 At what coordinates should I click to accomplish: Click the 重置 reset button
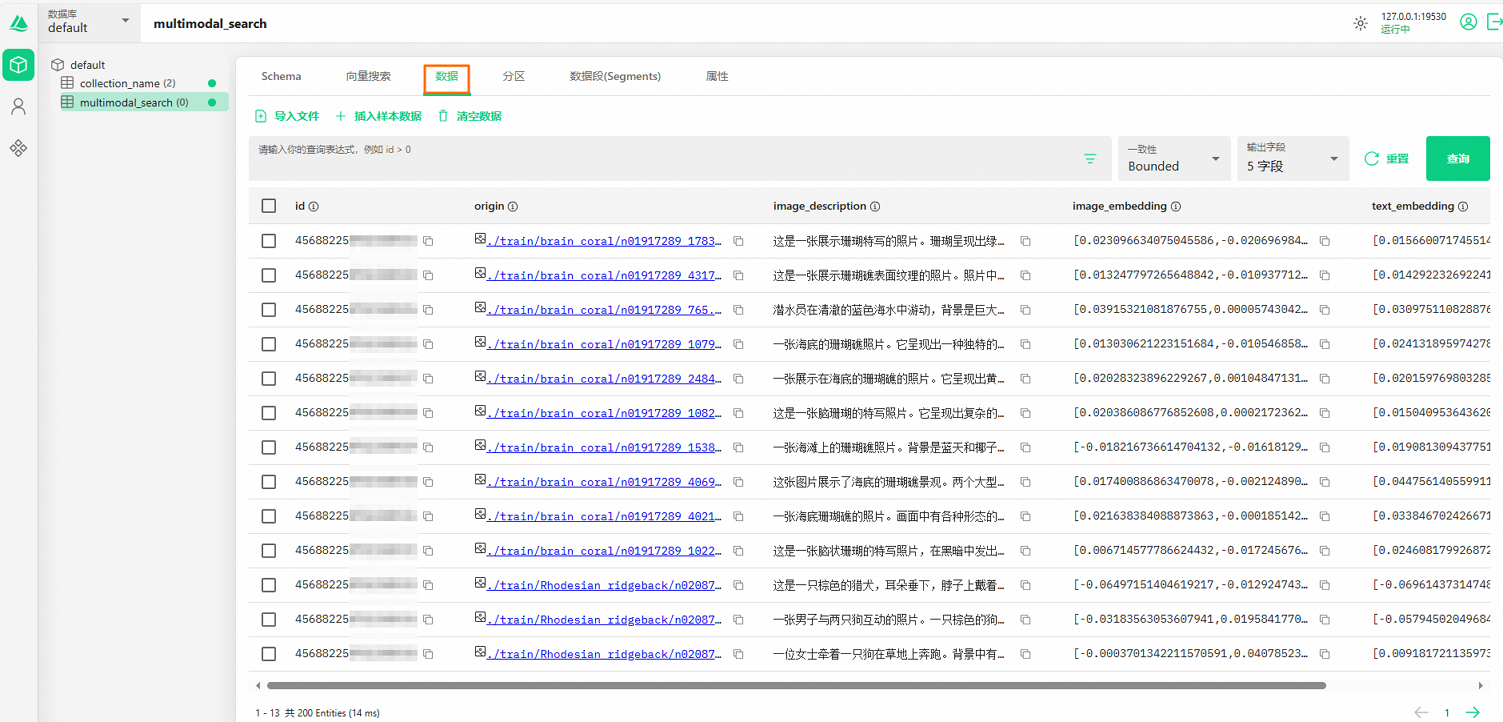(1387, 159)
